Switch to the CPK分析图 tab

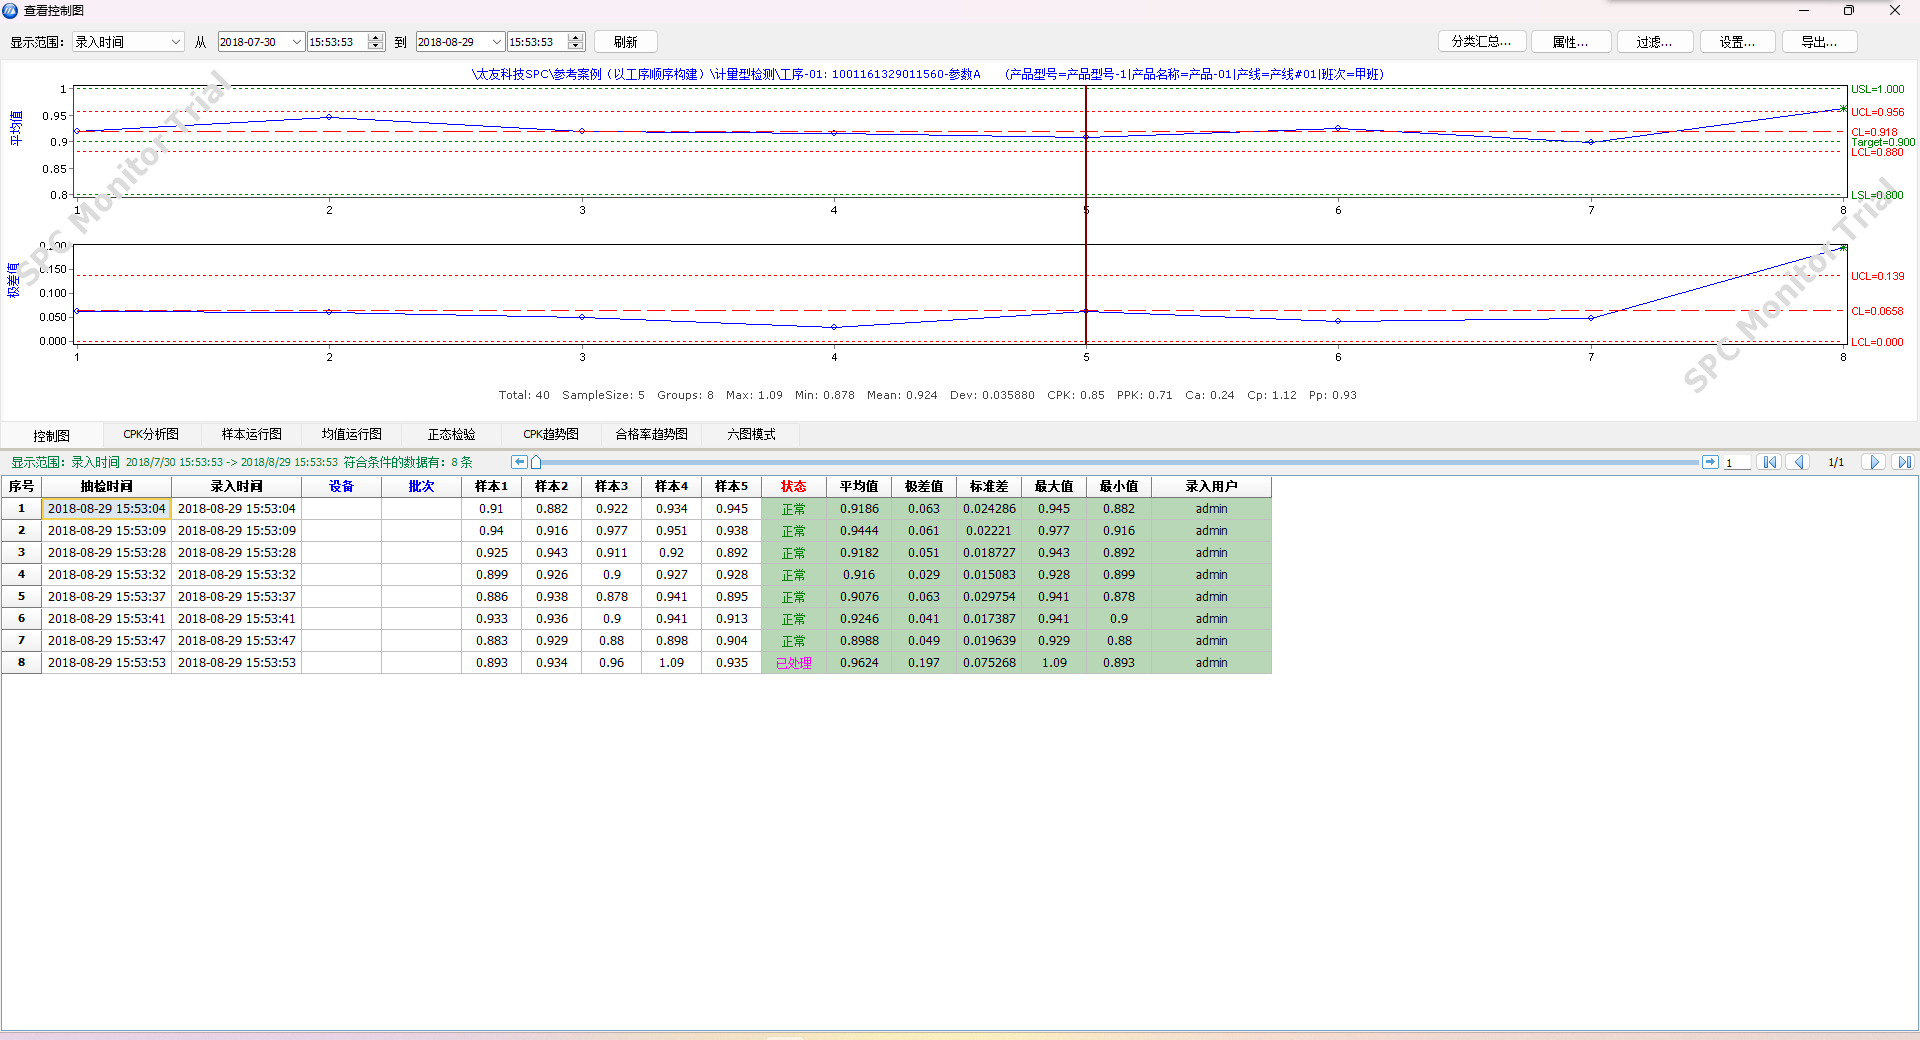pyautogui.click(x=151, y=434)
